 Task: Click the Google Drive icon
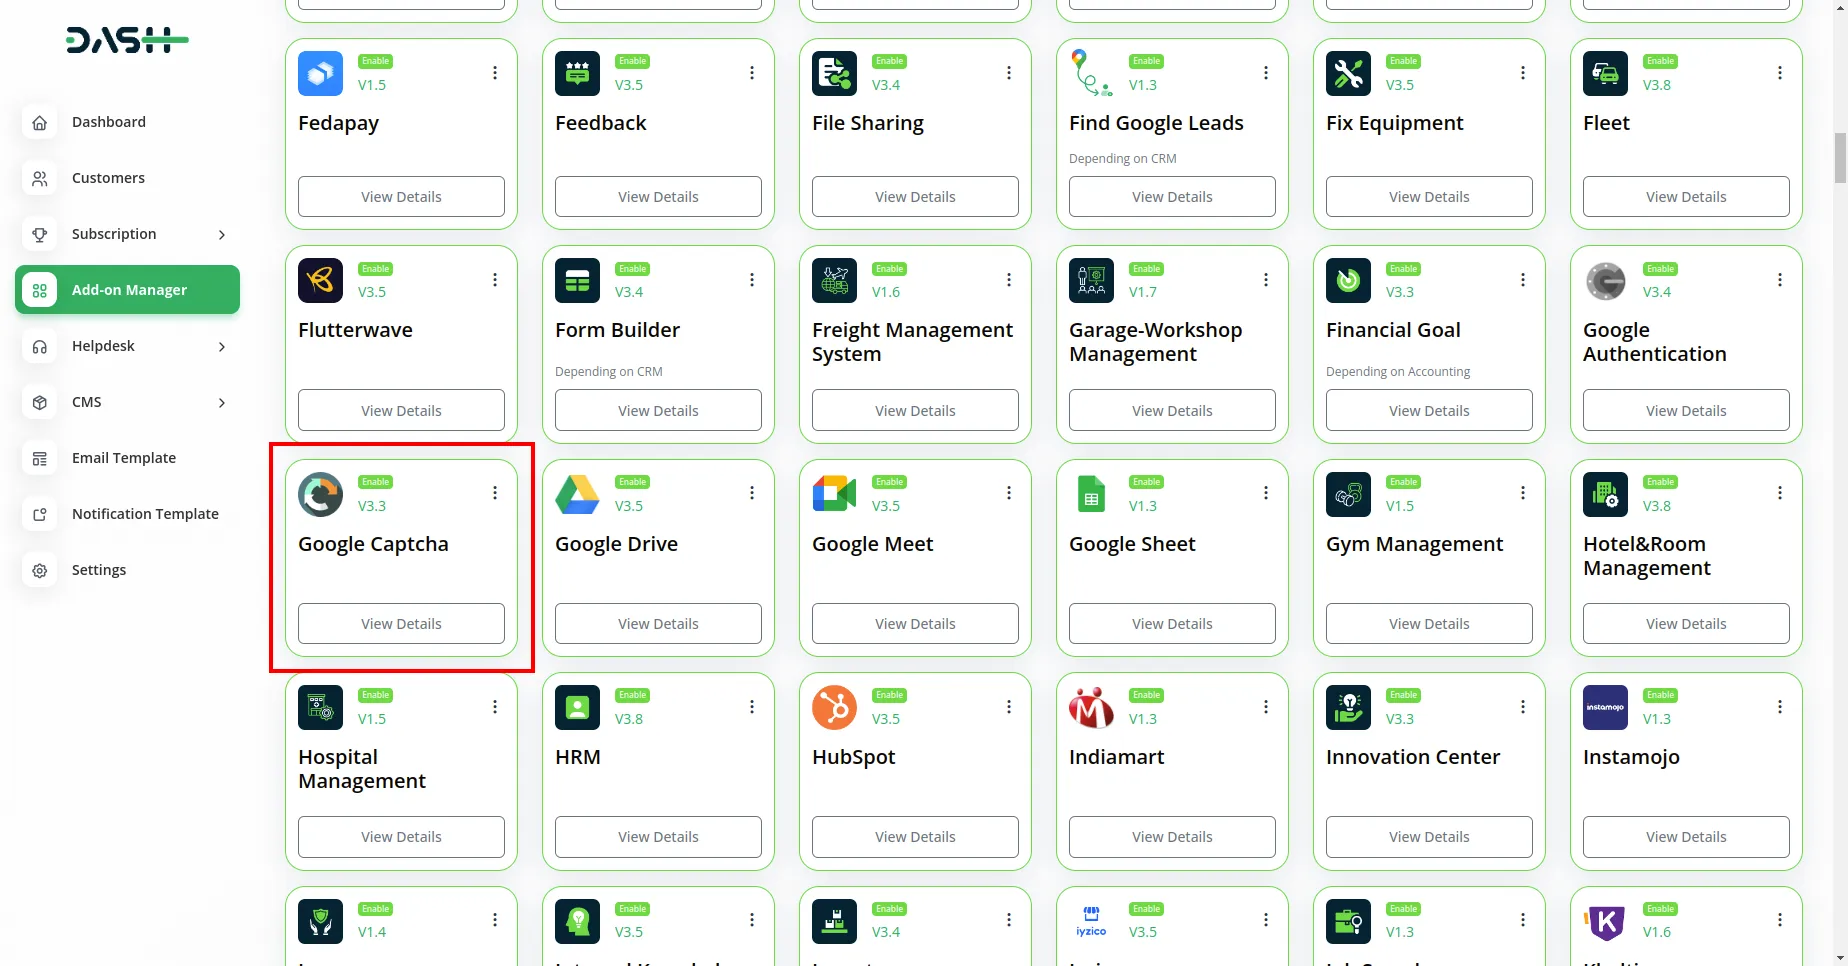[x=577, y=494]
